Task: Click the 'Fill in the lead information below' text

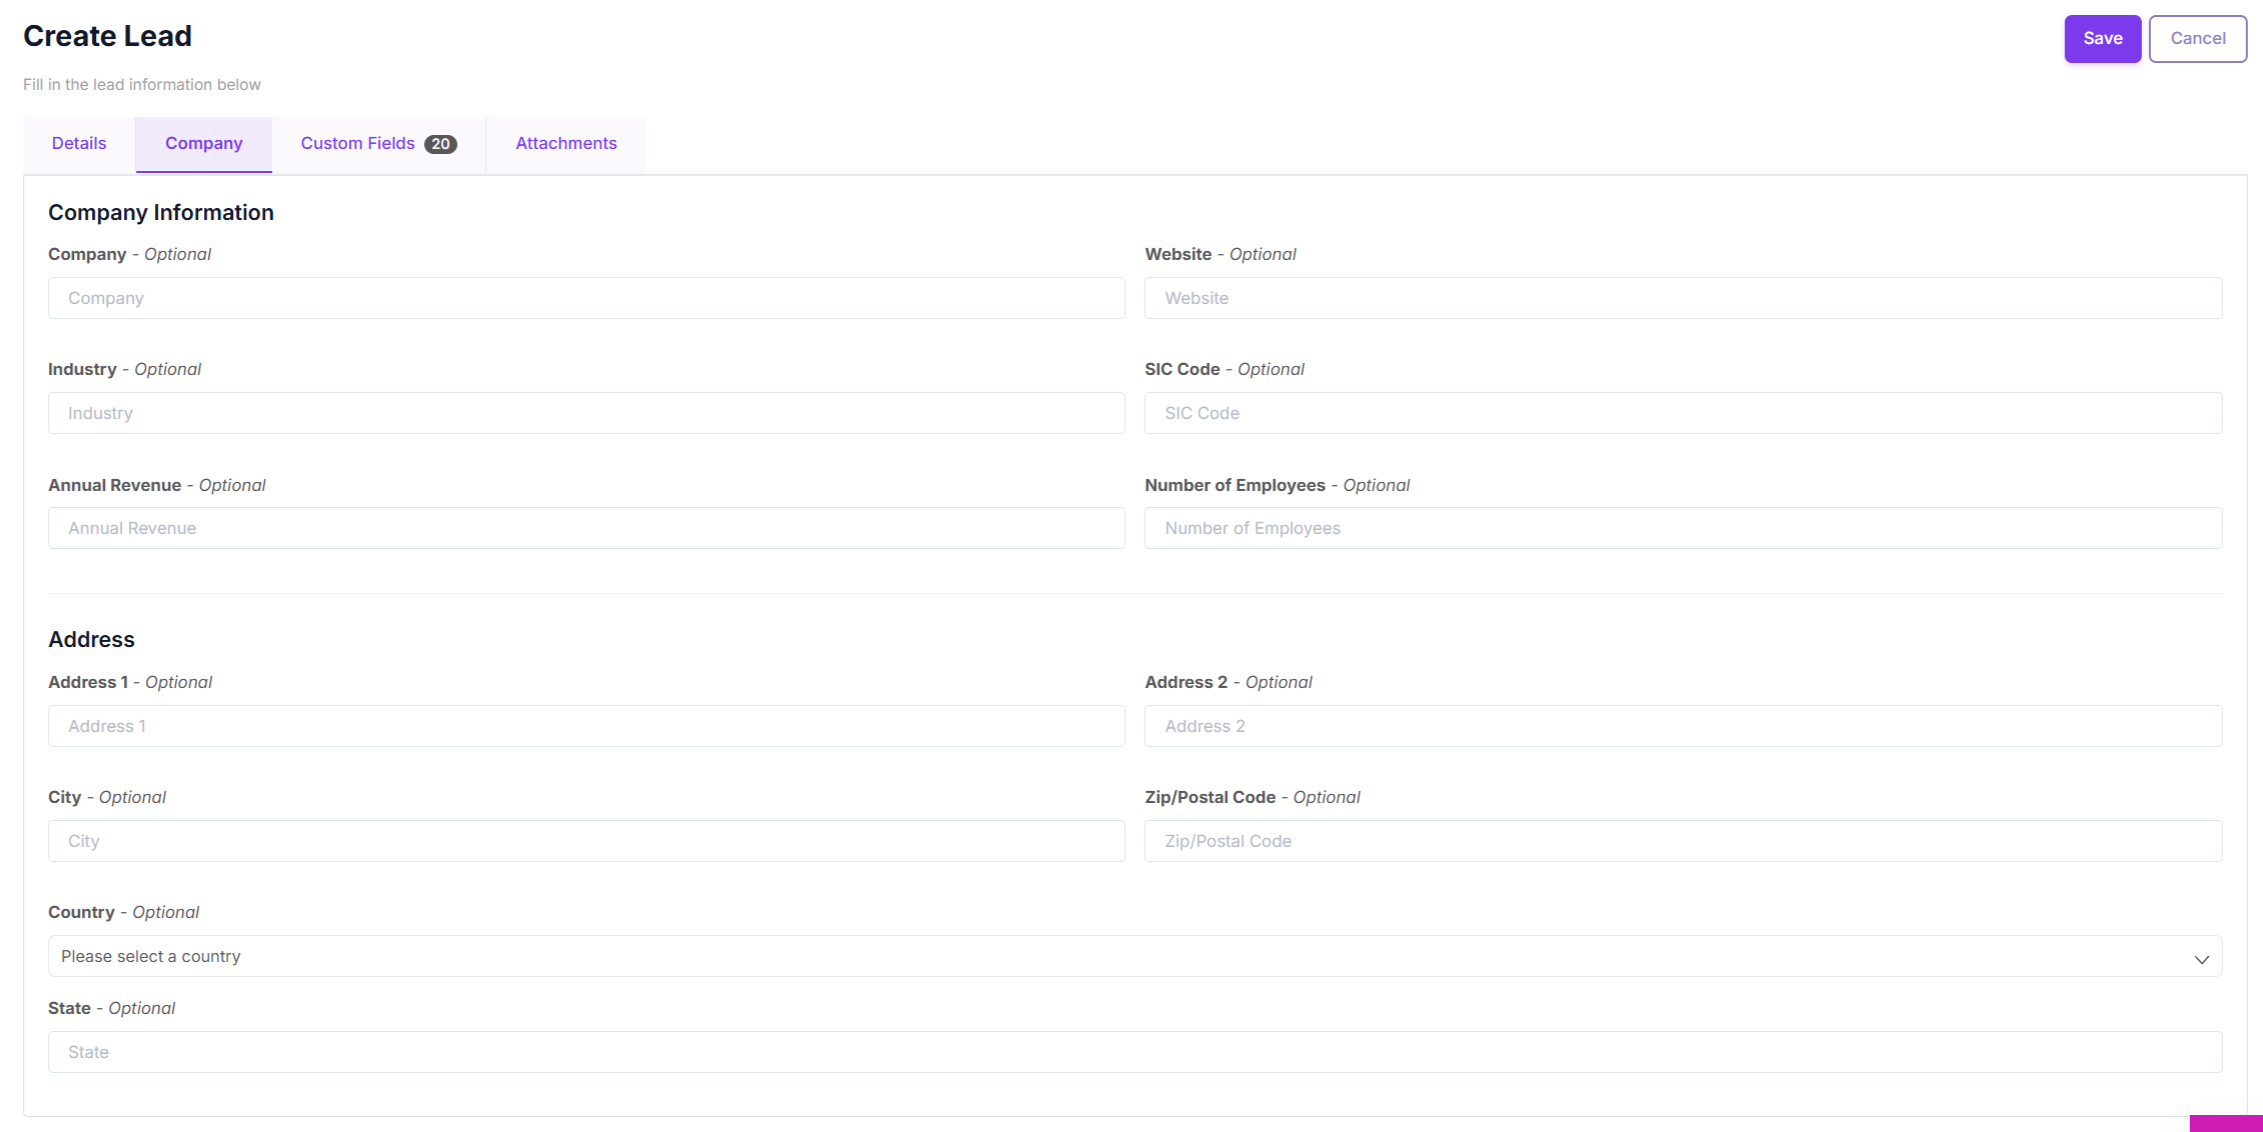Action: click(x=142, y=85)
